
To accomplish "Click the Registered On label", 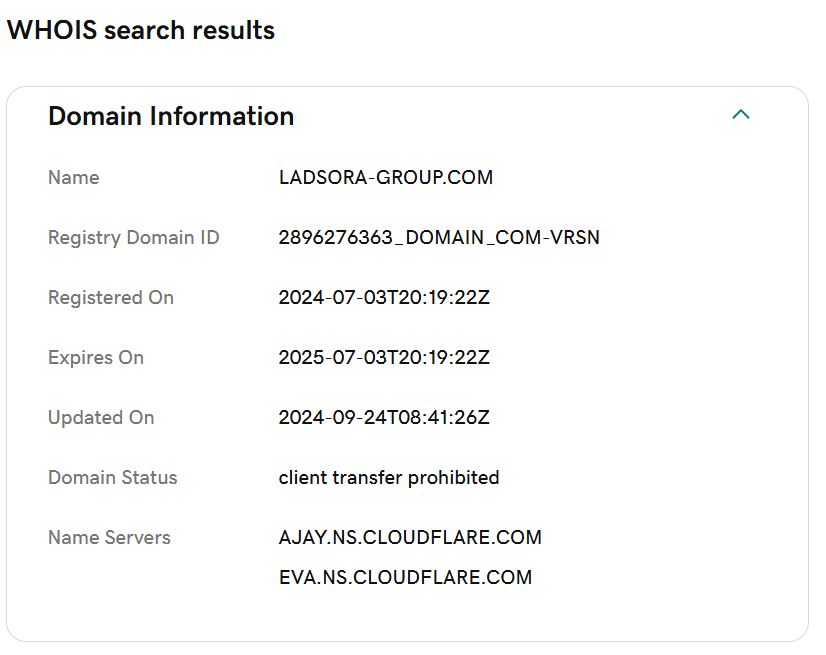I will coord(111,298).
